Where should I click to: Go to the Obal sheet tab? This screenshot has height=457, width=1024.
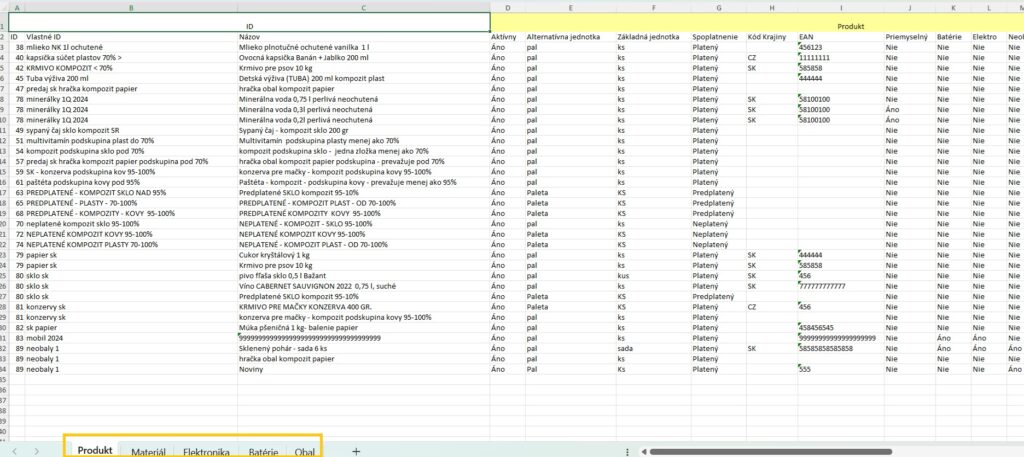click(x=305, y=452)
